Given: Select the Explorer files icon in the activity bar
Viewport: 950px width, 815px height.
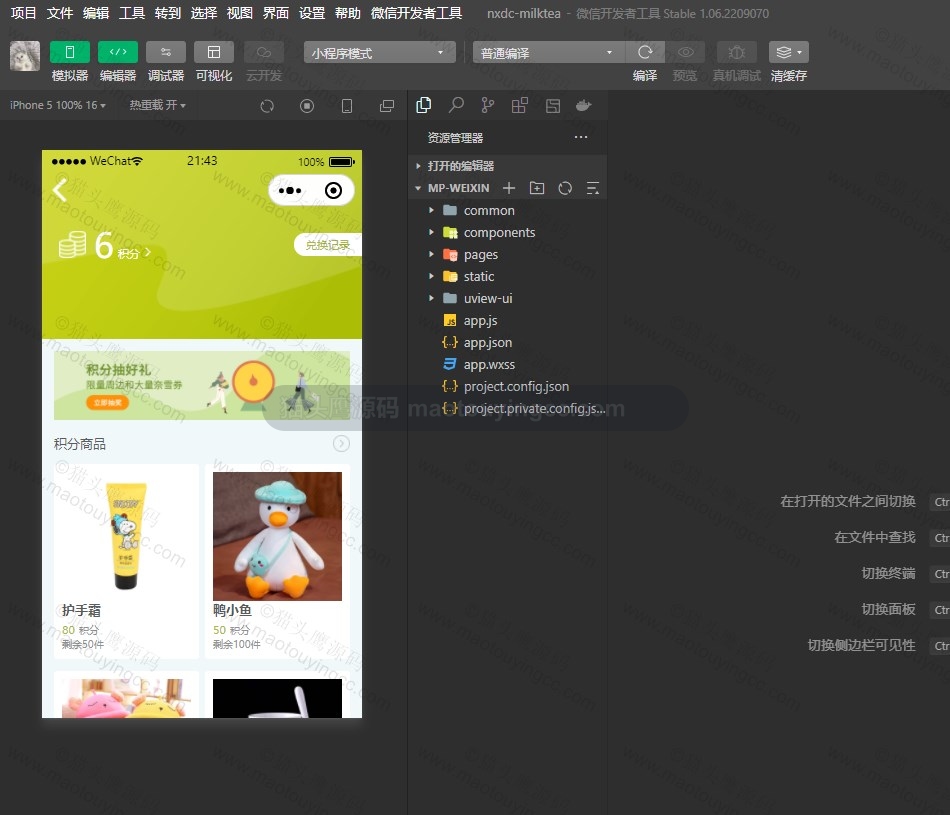Looking at the screenshot, I should pyautogui.click(x=424, y=105).
